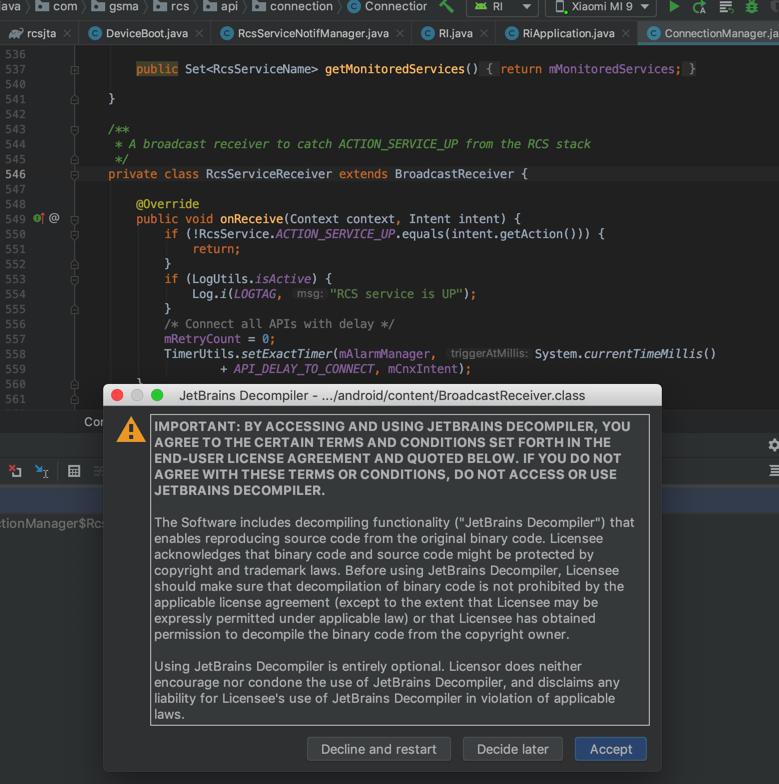The image size is (779, 784).
Task: Click the Accept button in the decompiler dialog
Action: pyautogui.click(x=610, y=749)
